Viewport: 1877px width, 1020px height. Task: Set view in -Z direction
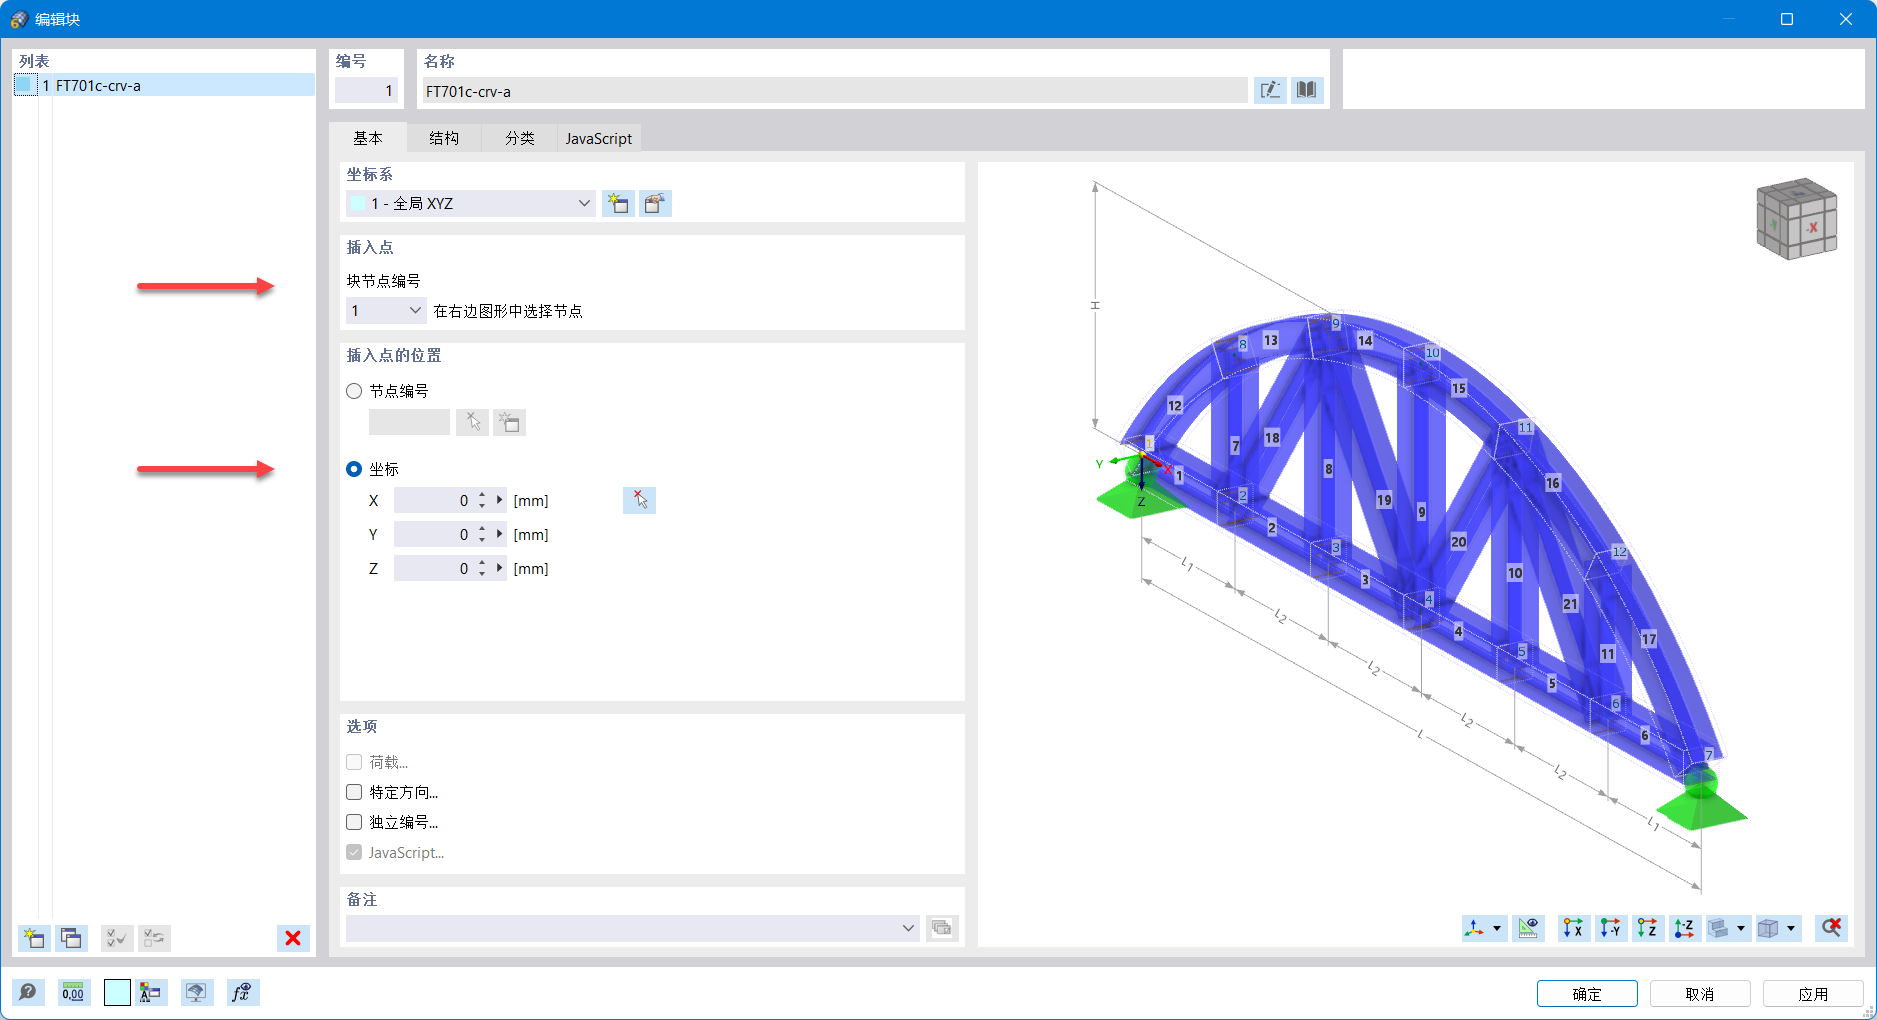[x=1685, y=928]
